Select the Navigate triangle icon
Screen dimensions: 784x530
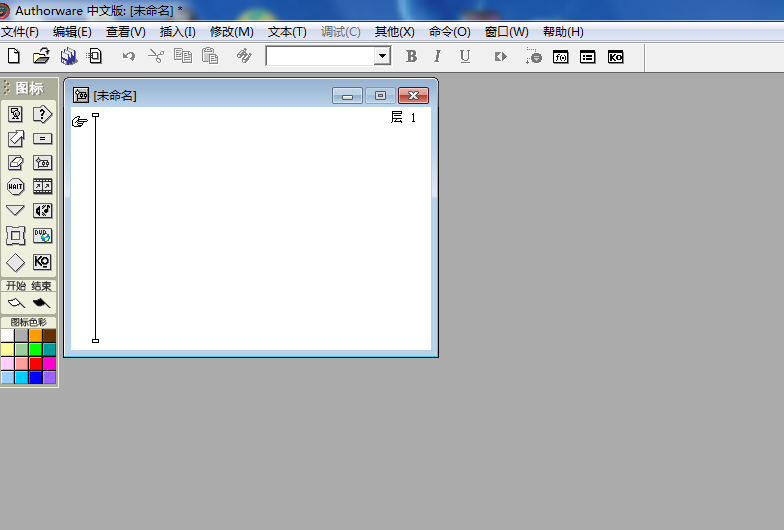pos(16,210)
